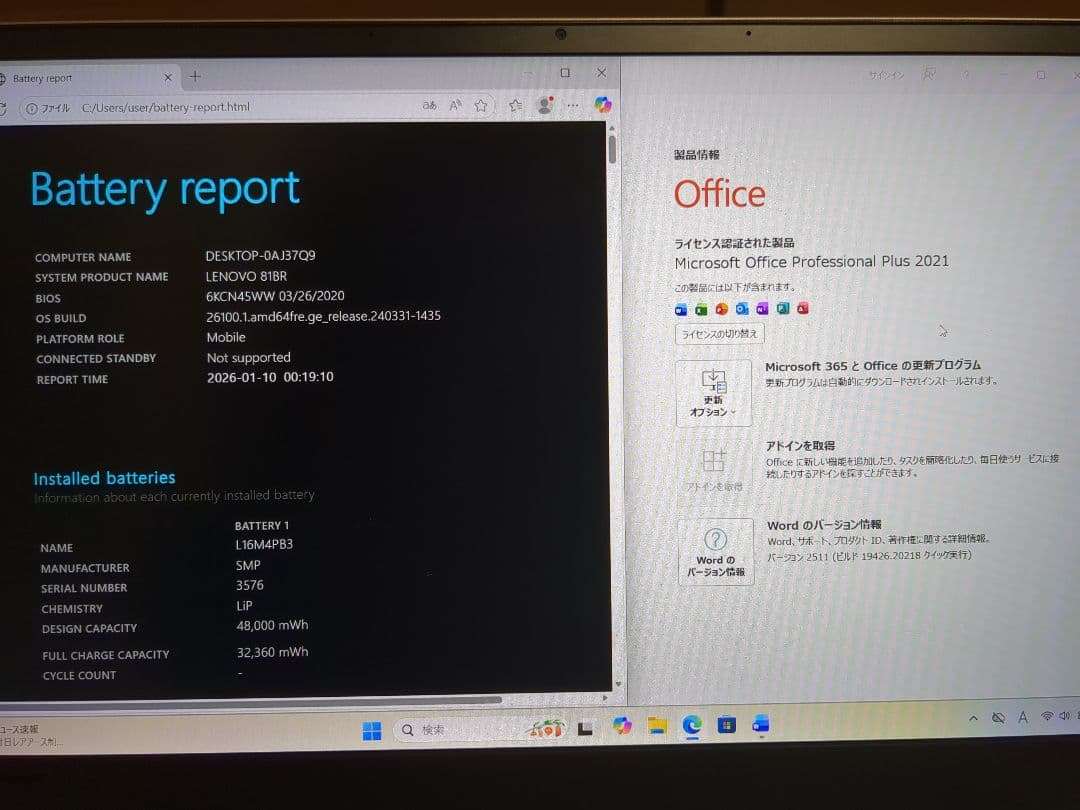1080x810 pixels.
Task: Open Edge settings and more menu
Action: click(x=573, y=104)
